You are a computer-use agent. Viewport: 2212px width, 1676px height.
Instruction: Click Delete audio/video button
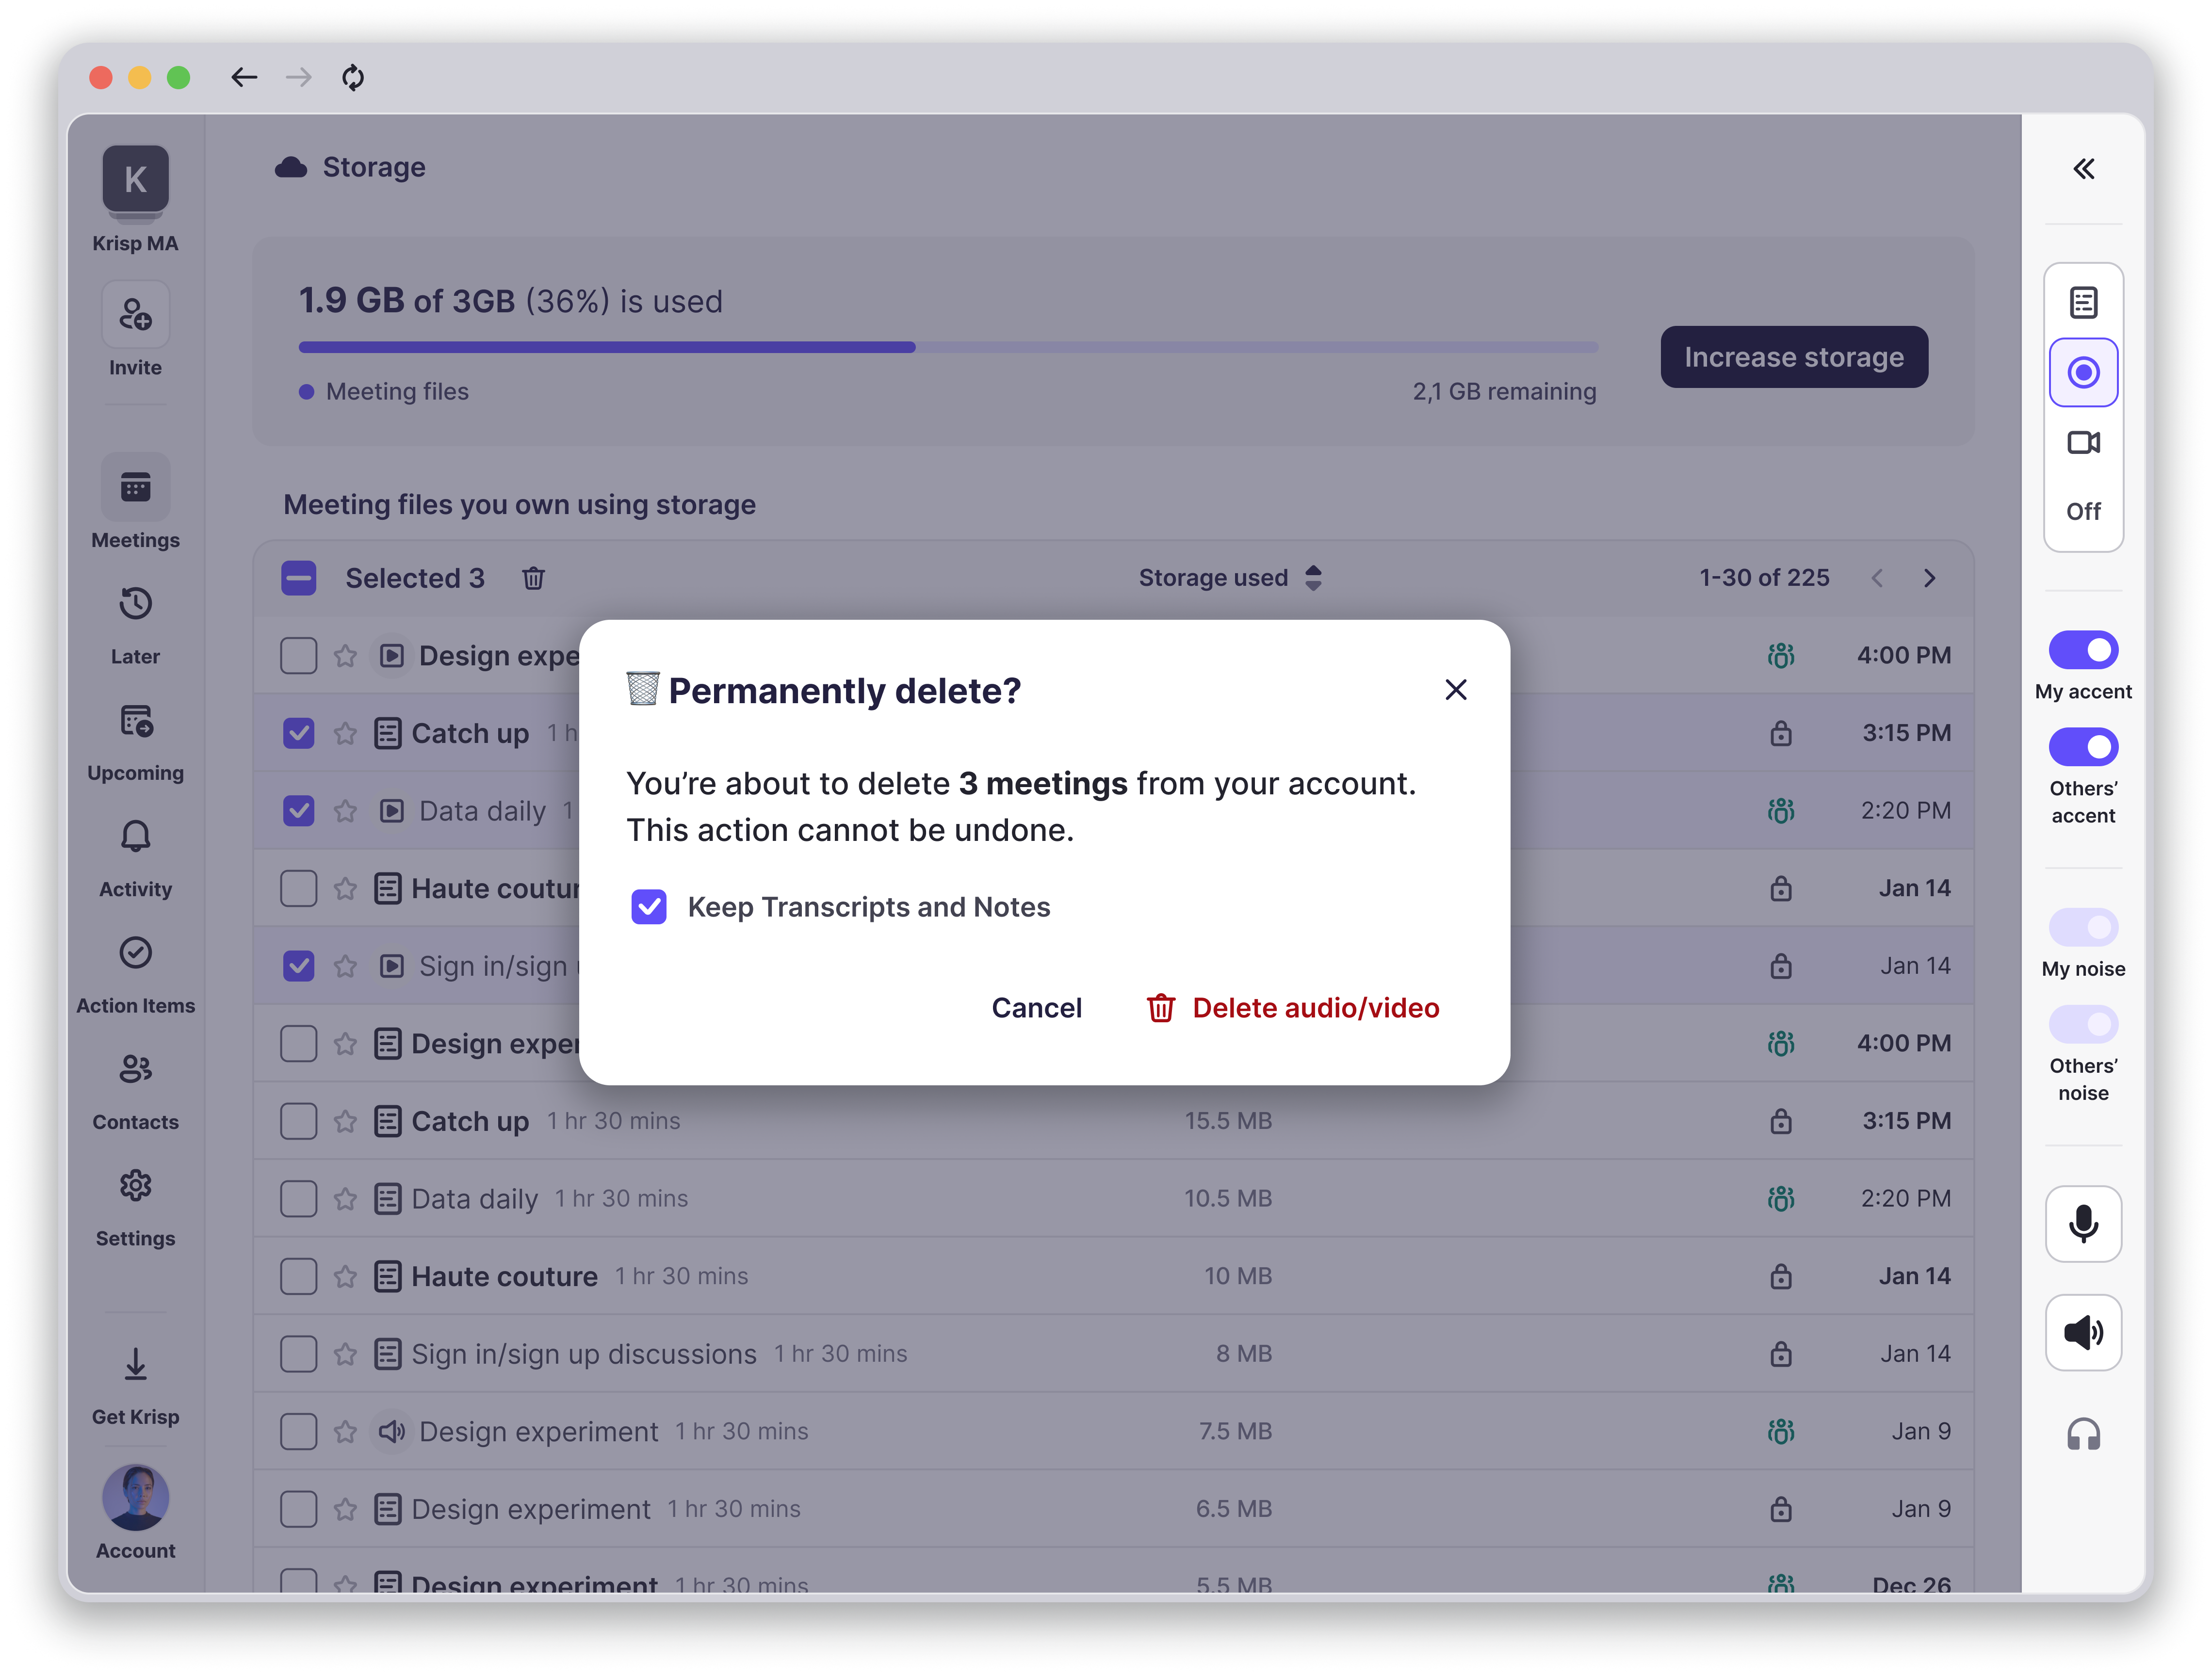pos(1293,1008)
